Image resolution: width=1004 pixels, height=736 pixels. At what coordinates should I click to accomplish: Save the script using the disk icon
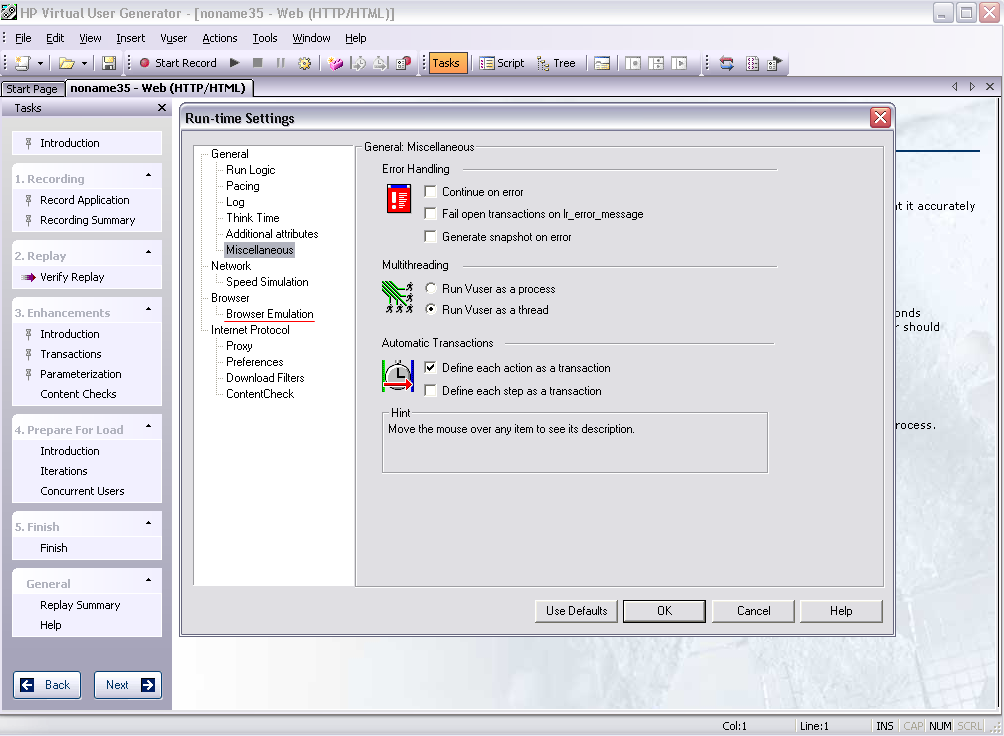click(109, 63)
